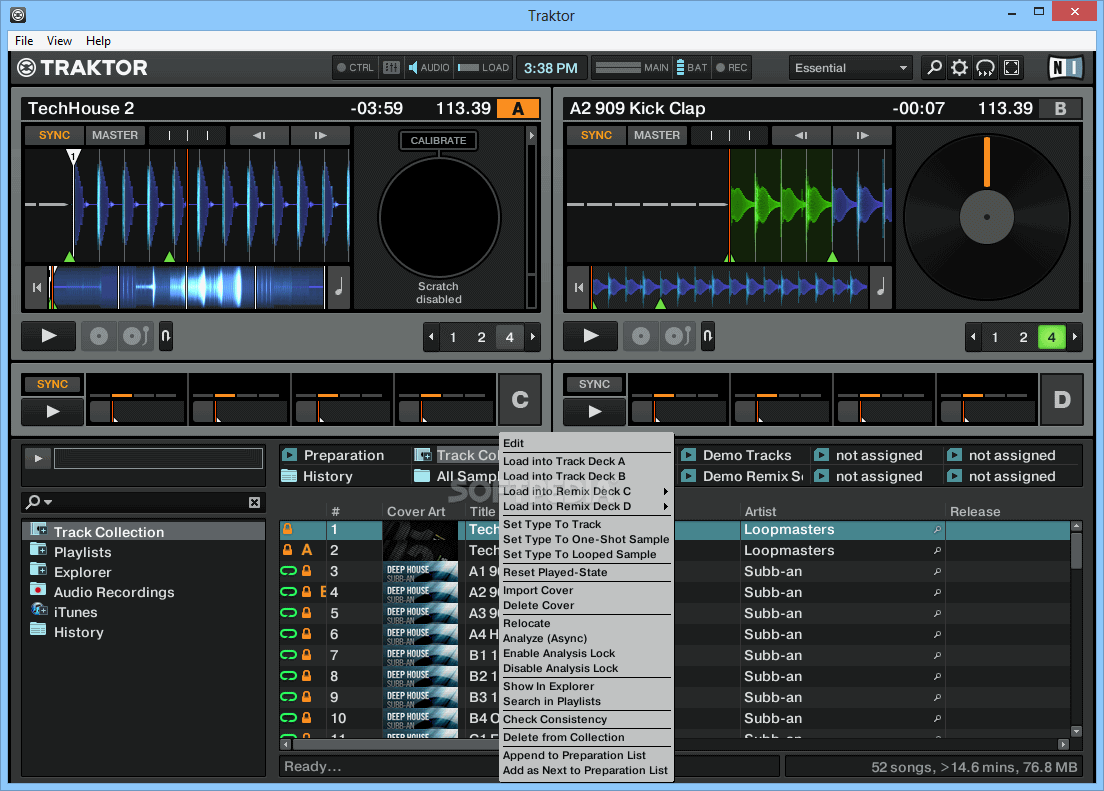1104x791 pixels.
Task: Click the AUDIO speaker indicator
Action: 429,68
